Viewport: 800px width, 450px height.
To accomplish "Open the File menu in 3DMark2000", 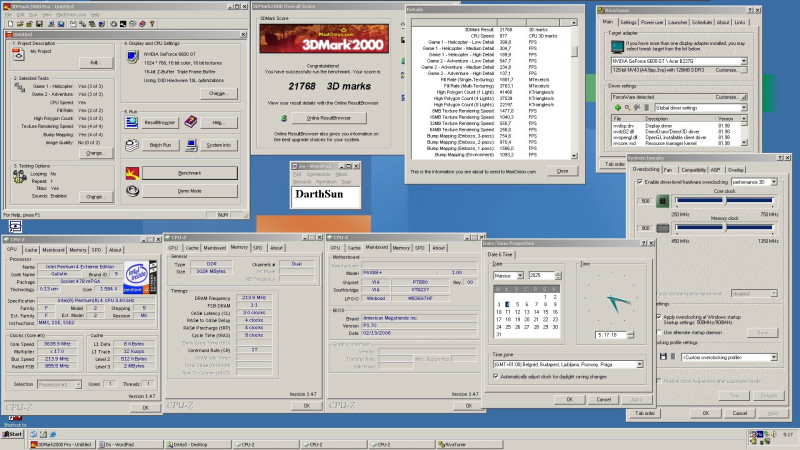I will (x=8, y=15).
